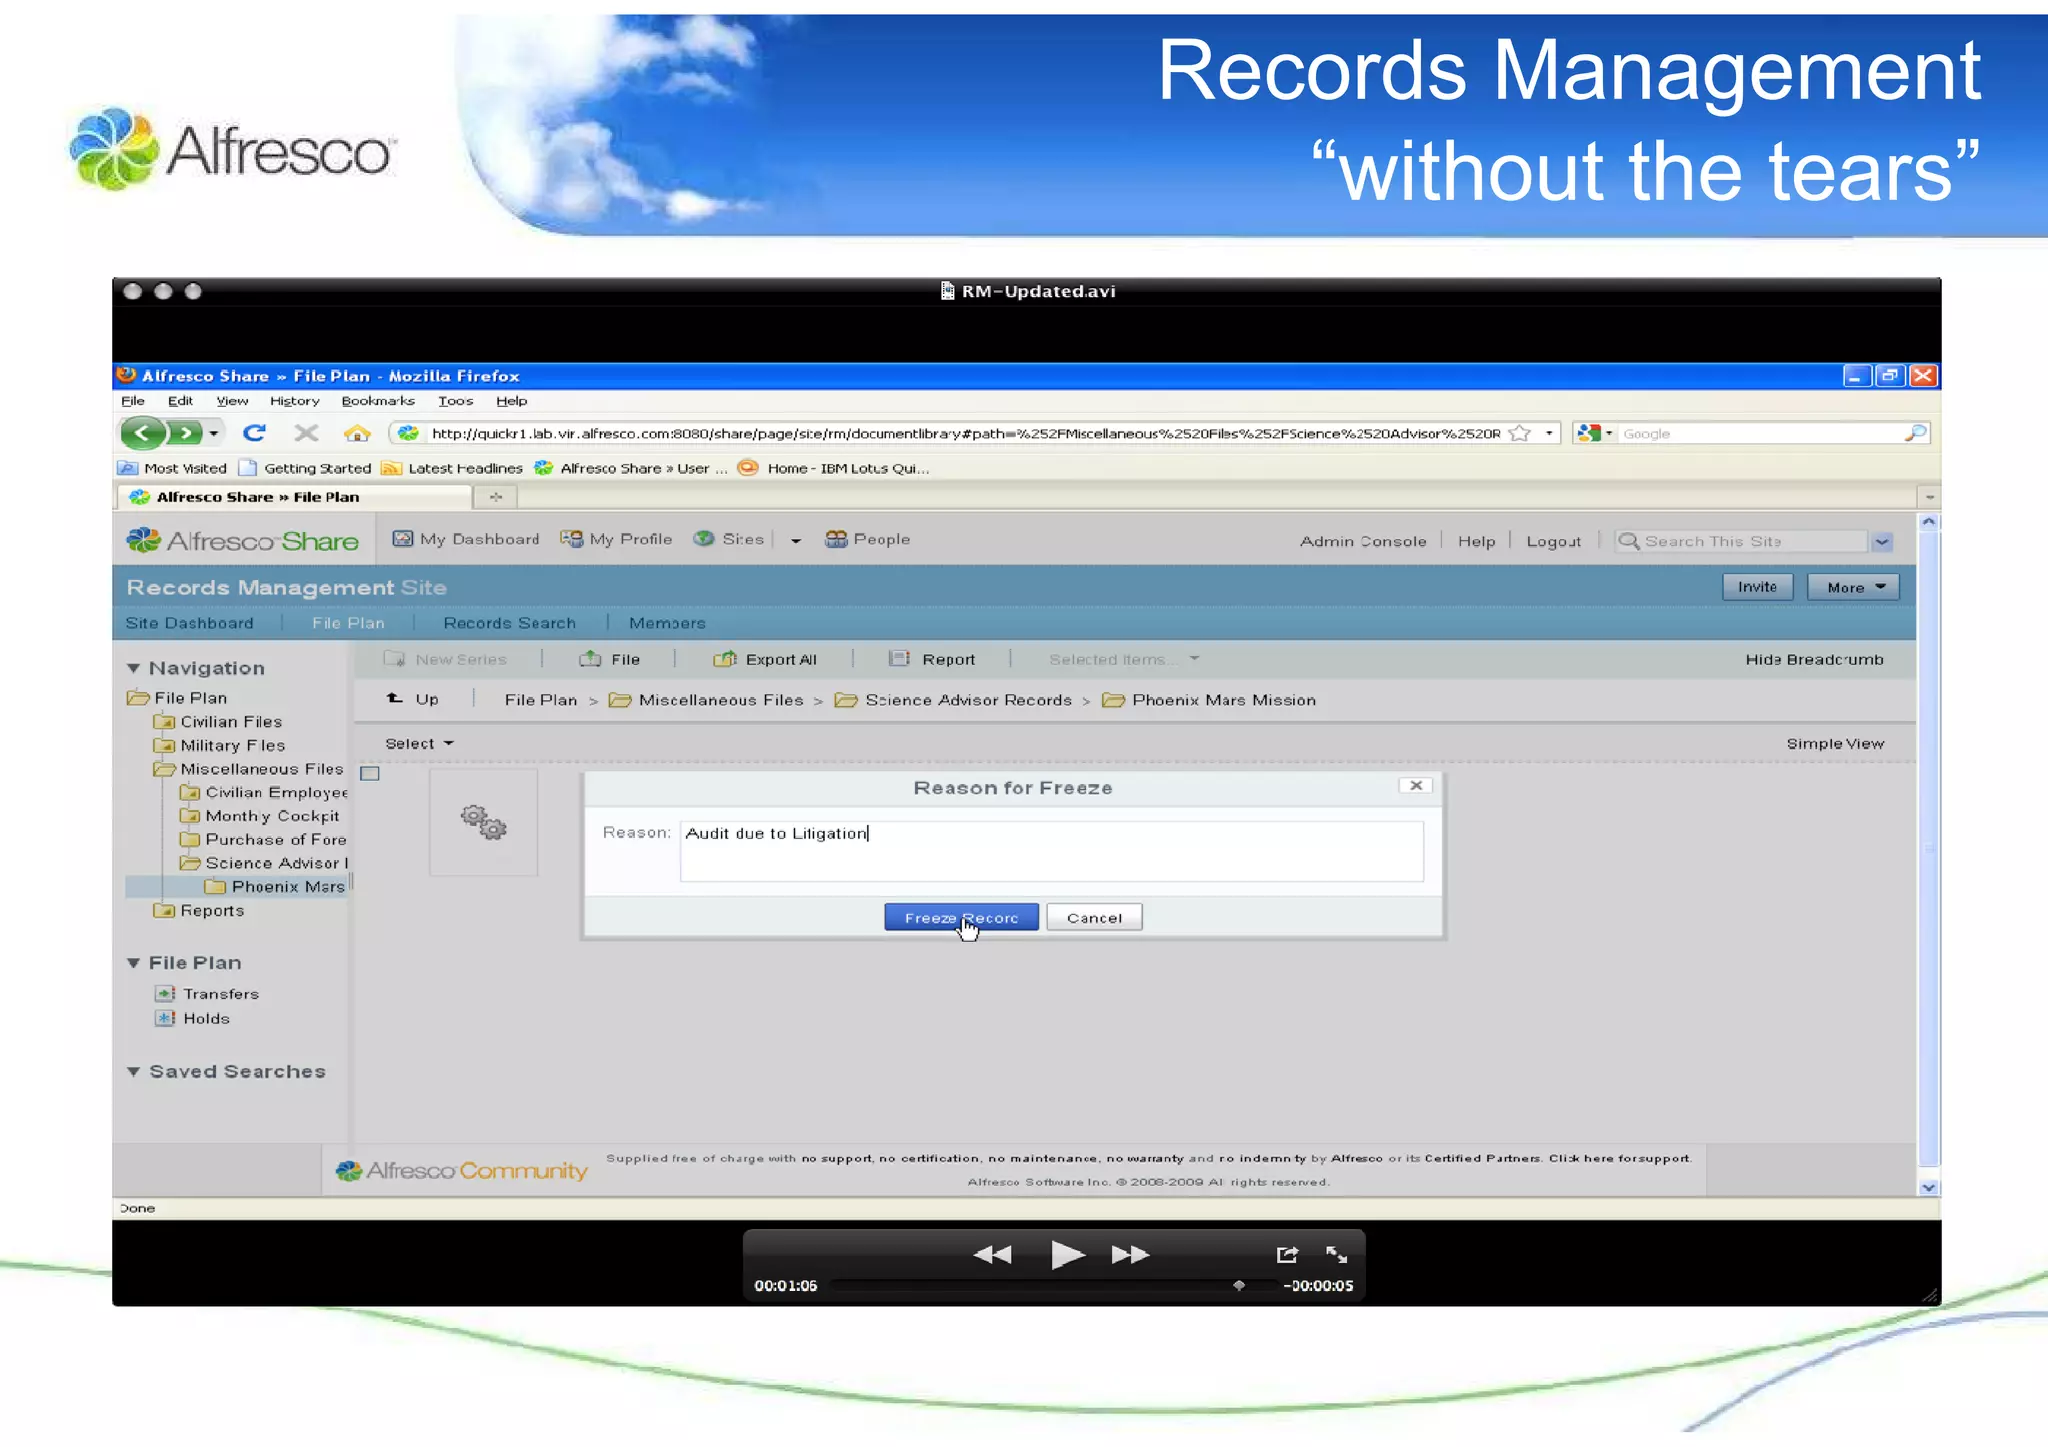Open the Select dropdown
The width and height of the screenshot is (2048, 1447).
419,743
